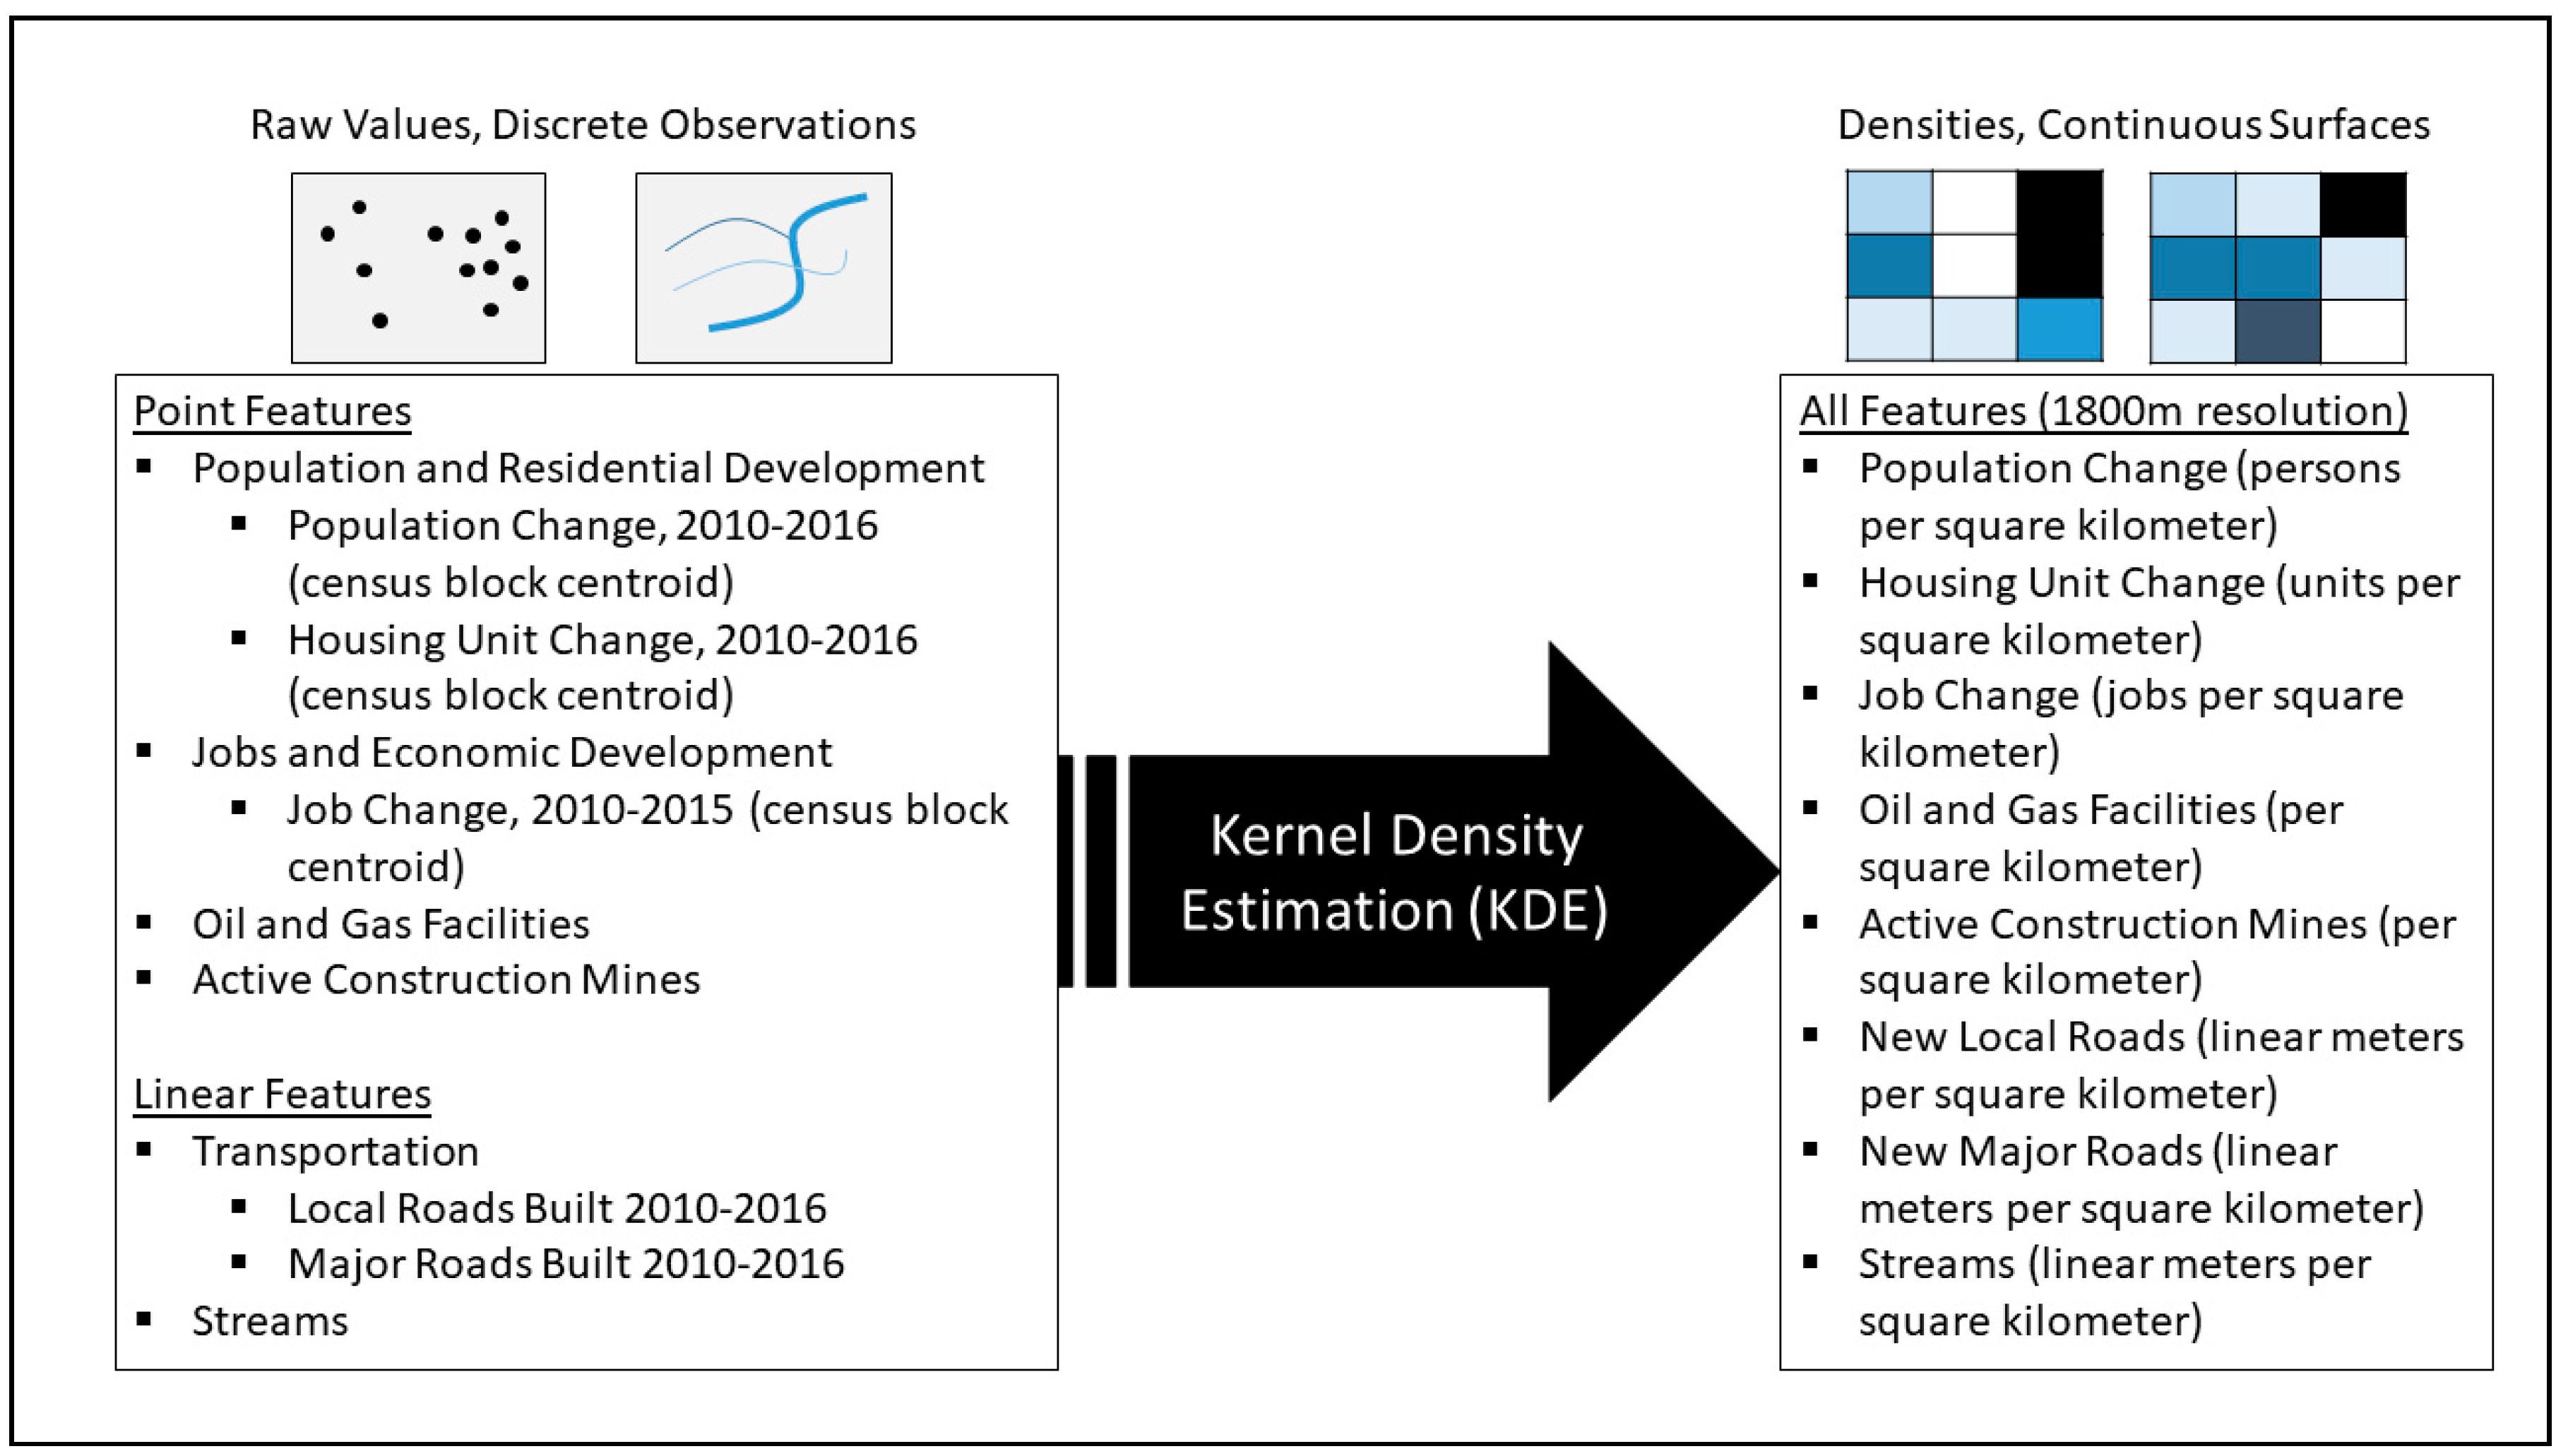Viewport: 2568px width, 1456px height.
Task: Click bright blue cell in left grid
Action: [x=2060, y=330]
